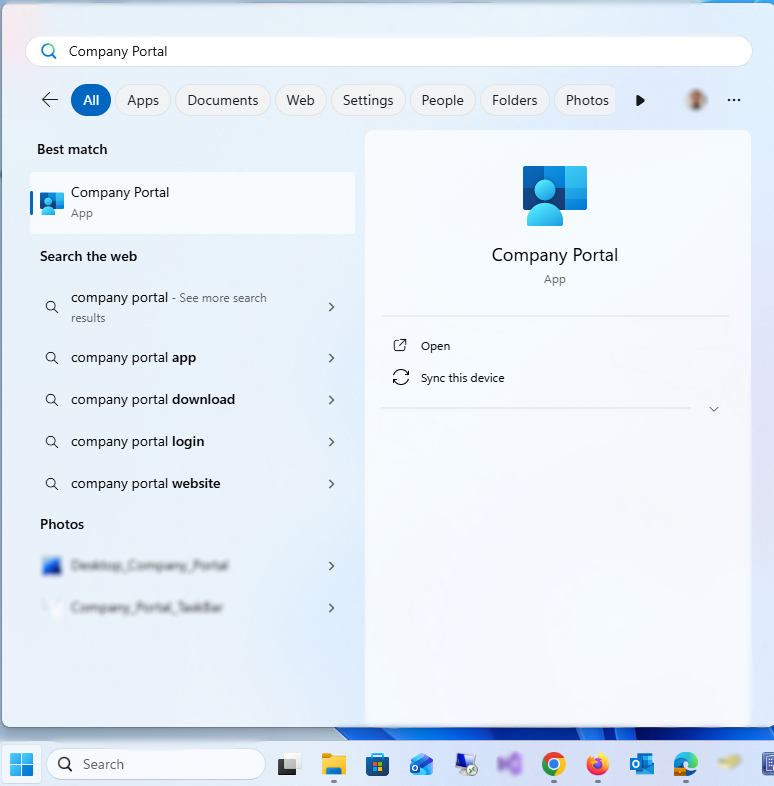Open first photo result thumbnail
The image size is (774, 786).
pyautogui.click(x=52, y=566)
